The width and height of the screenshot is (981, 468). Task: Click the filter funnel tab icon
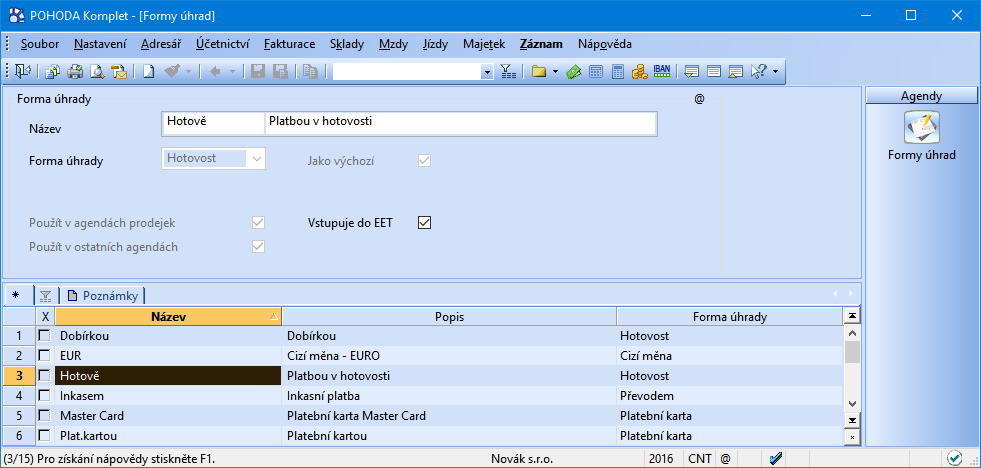click(45, 295)
